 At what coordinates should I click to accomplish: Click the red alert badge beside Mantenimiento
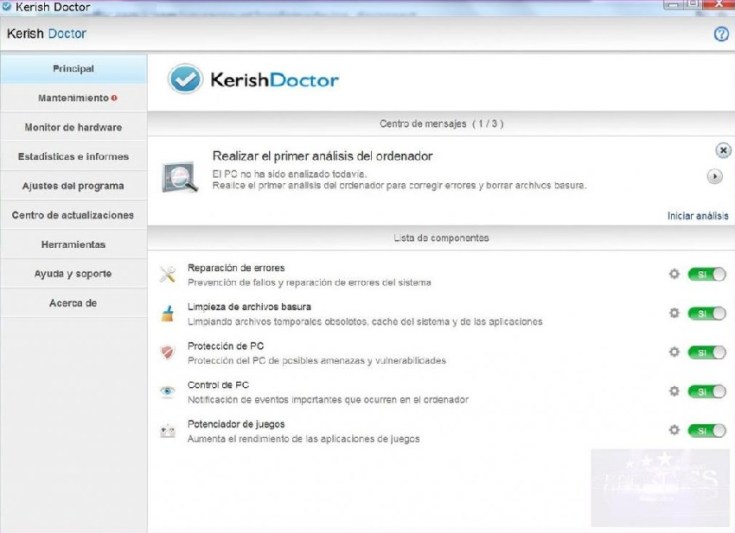point(114,98)
